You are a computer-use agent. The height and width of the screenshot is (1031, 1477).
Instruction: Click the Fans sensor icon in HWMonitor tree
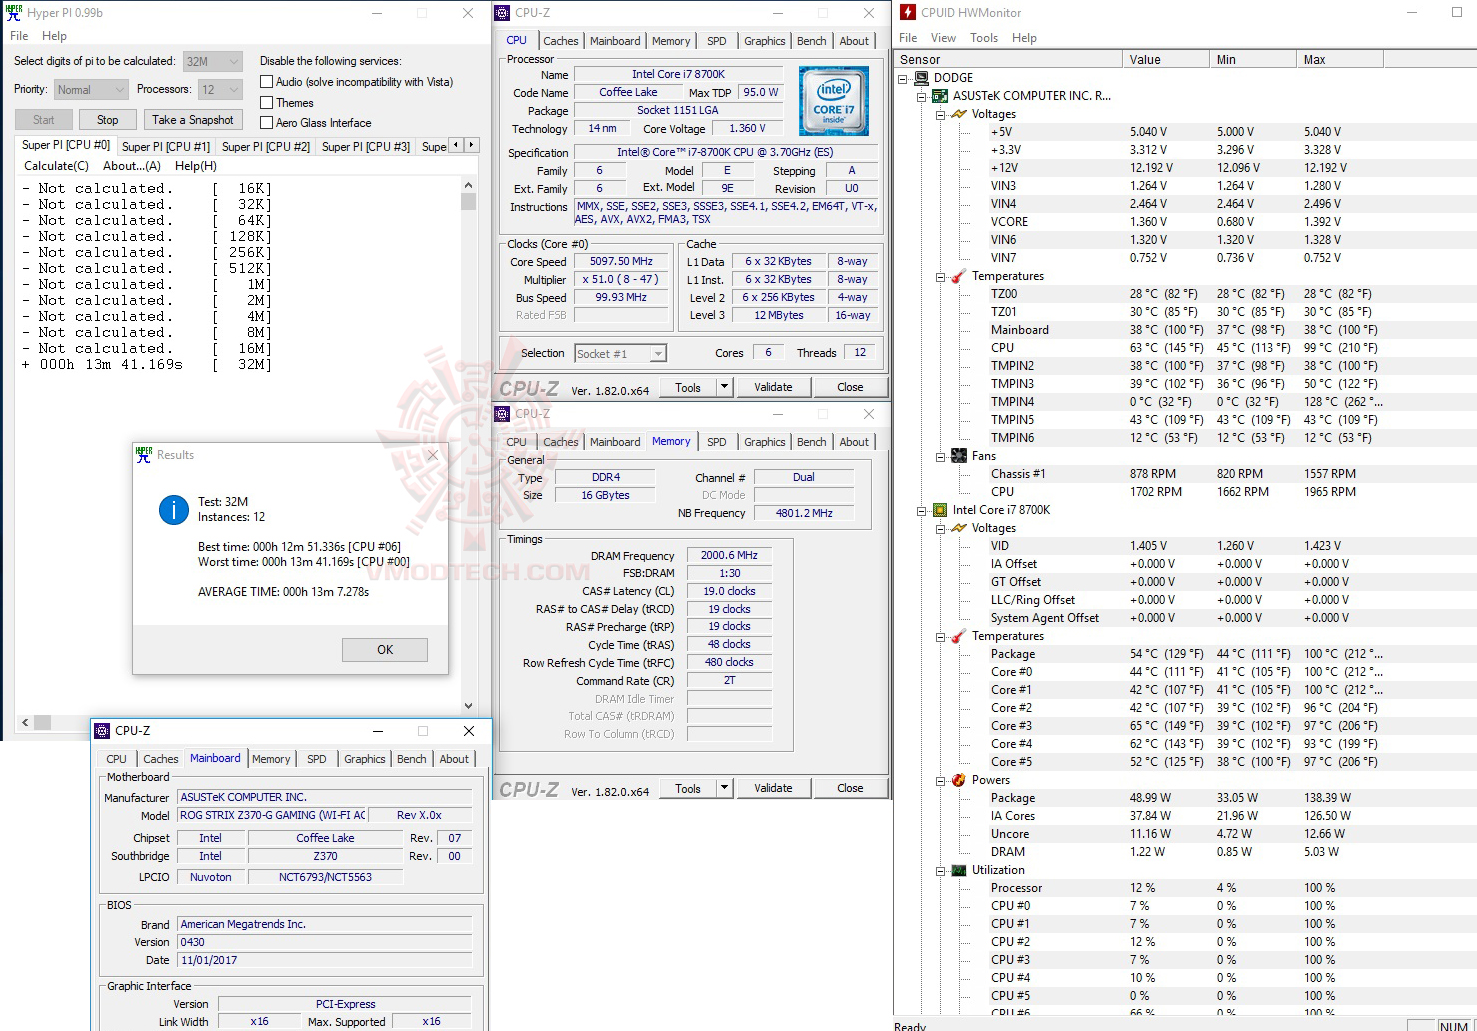tap(958, 455)
